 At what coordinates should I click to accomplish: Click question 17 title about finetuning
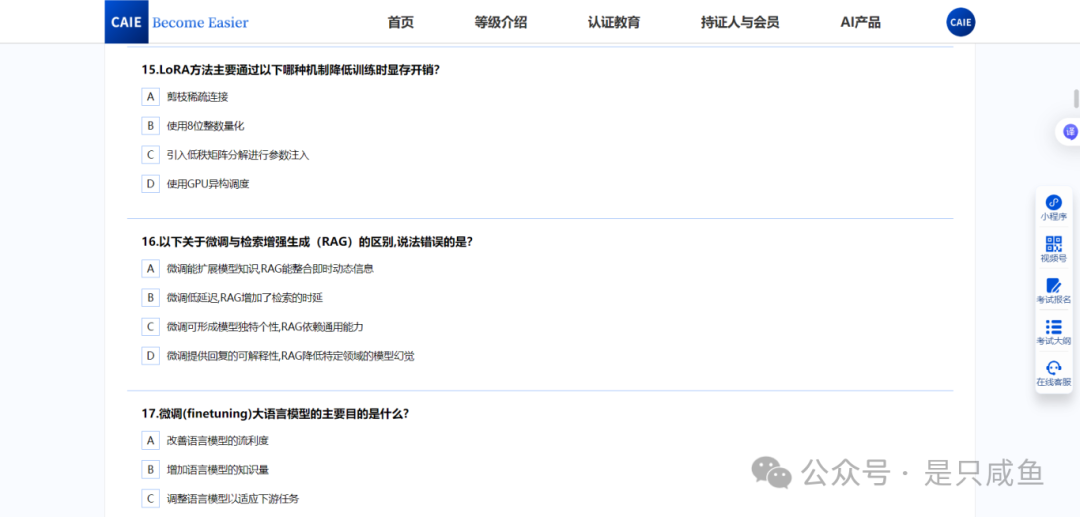[276, 414]
